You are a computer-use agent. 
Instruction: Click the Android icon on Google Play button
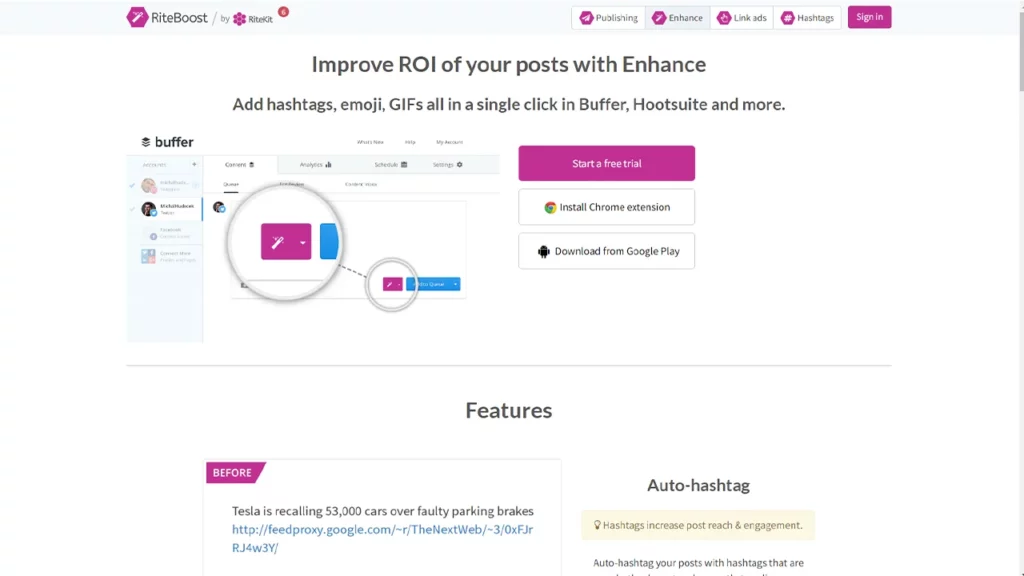click(x=544, y=252)
